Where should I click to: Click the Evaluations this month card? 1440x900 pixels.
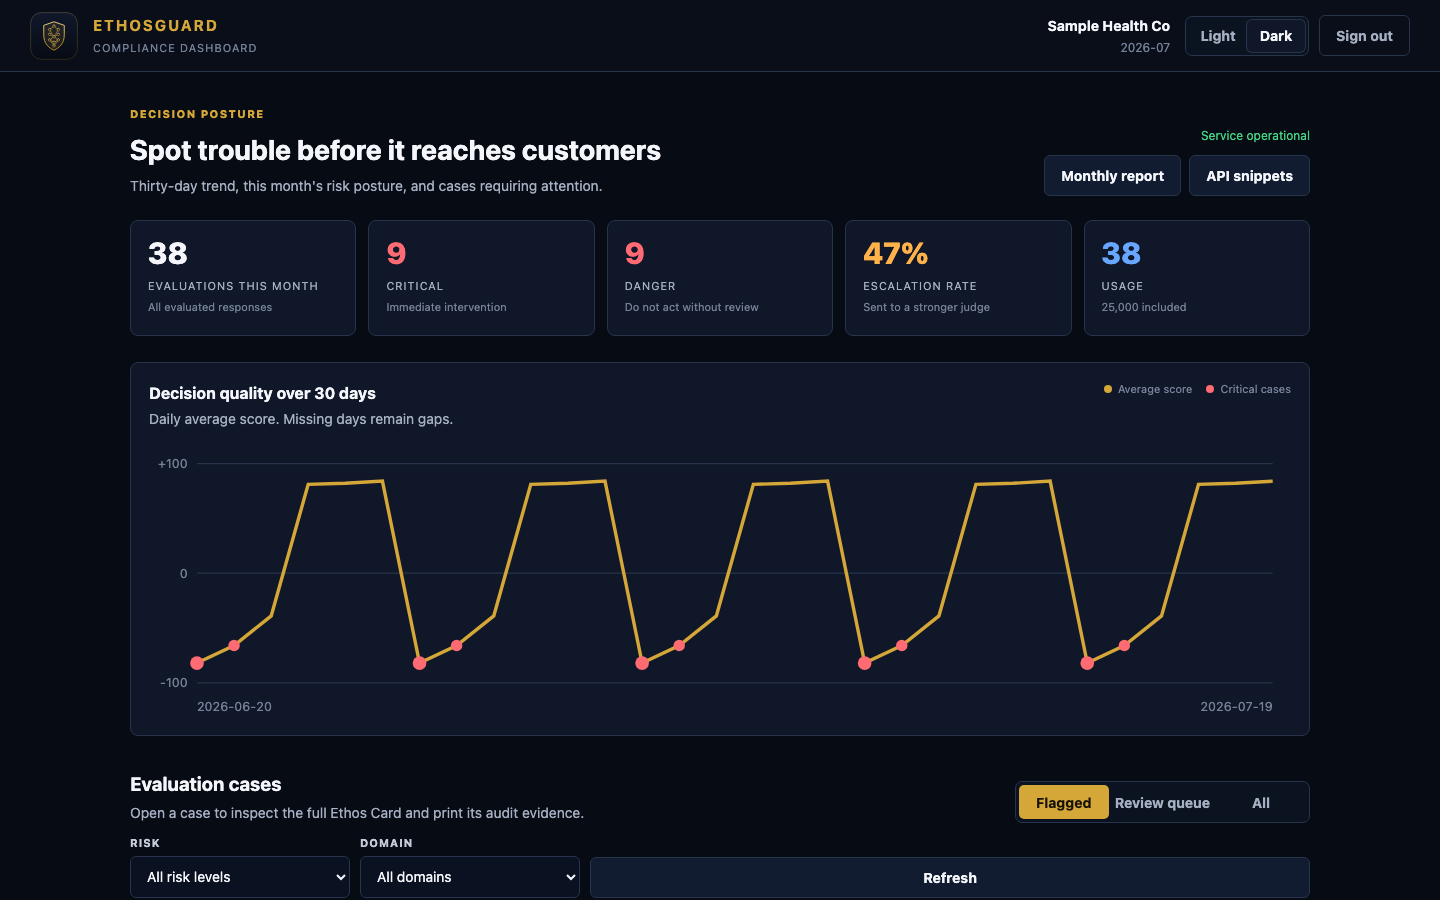[x=243, y=278]
